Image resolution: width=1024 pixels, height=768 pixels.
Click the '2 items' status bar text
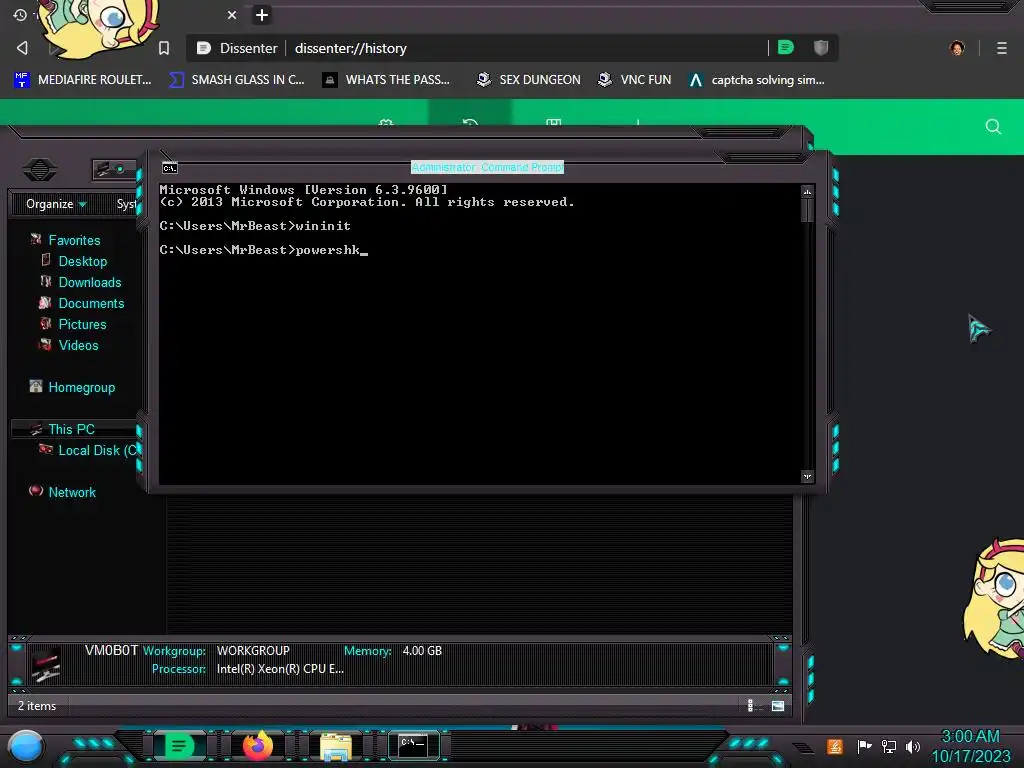click(37, 706)
